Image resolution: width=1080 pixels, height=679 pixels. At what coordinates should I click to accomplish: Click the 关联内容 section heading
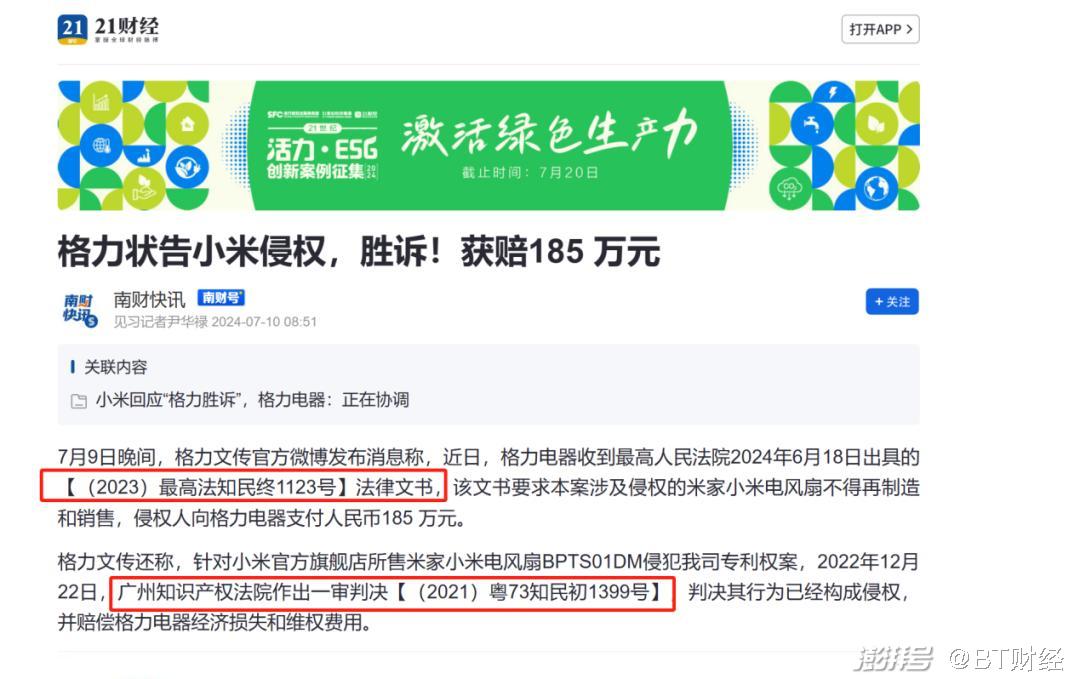click(x=116, y=367)
